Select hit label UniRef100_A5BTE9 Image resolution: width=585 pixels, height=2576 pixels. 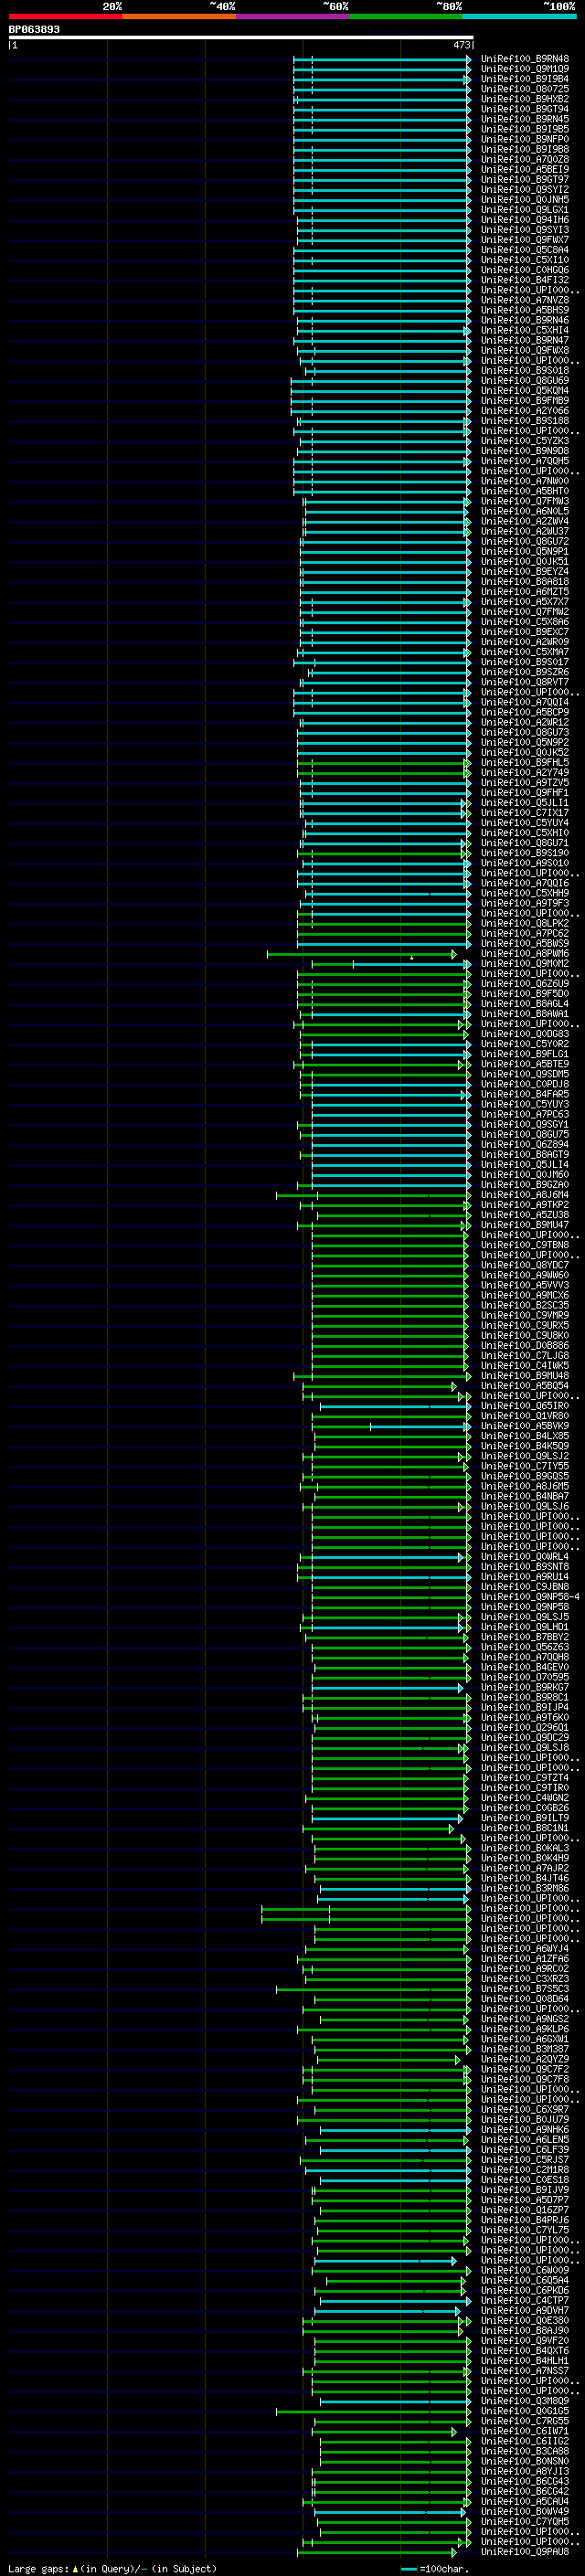(x=525, y=1064)
